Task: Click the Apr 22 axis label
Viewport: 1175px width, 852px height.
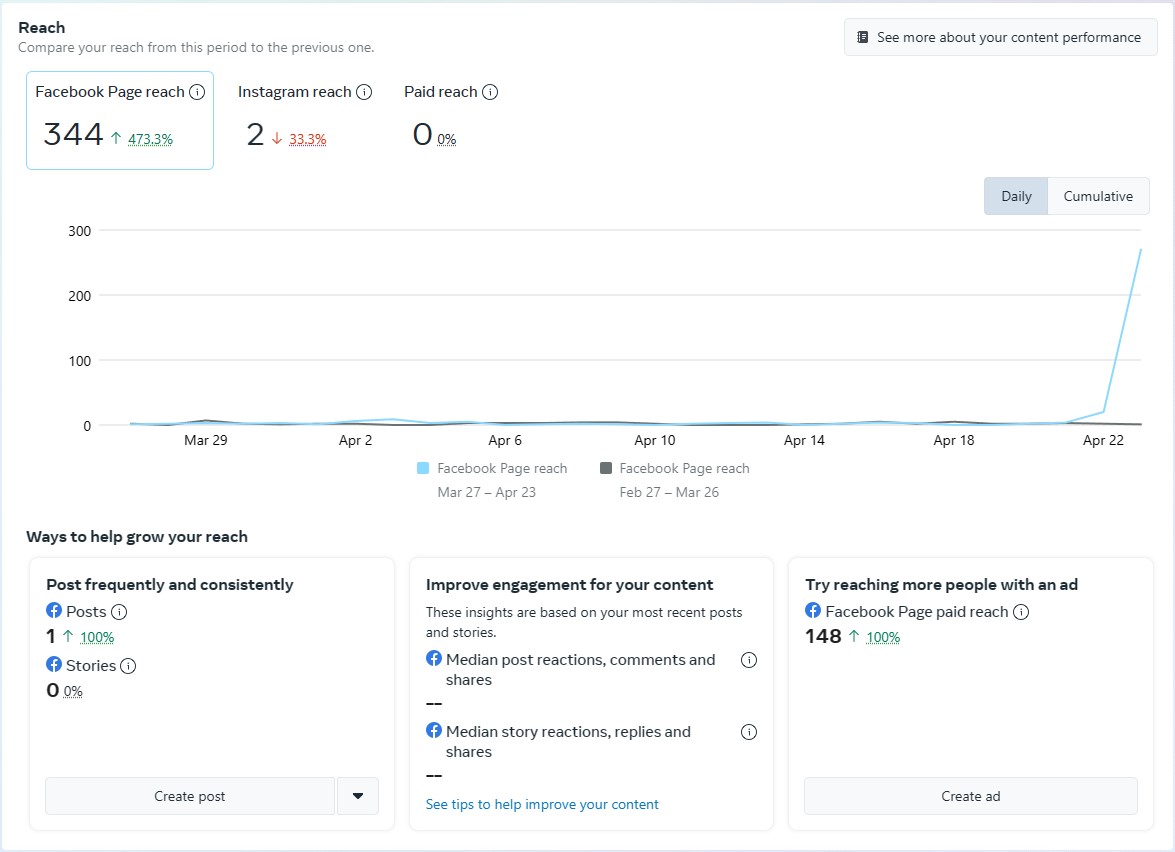Action: tap(1103, 441)
